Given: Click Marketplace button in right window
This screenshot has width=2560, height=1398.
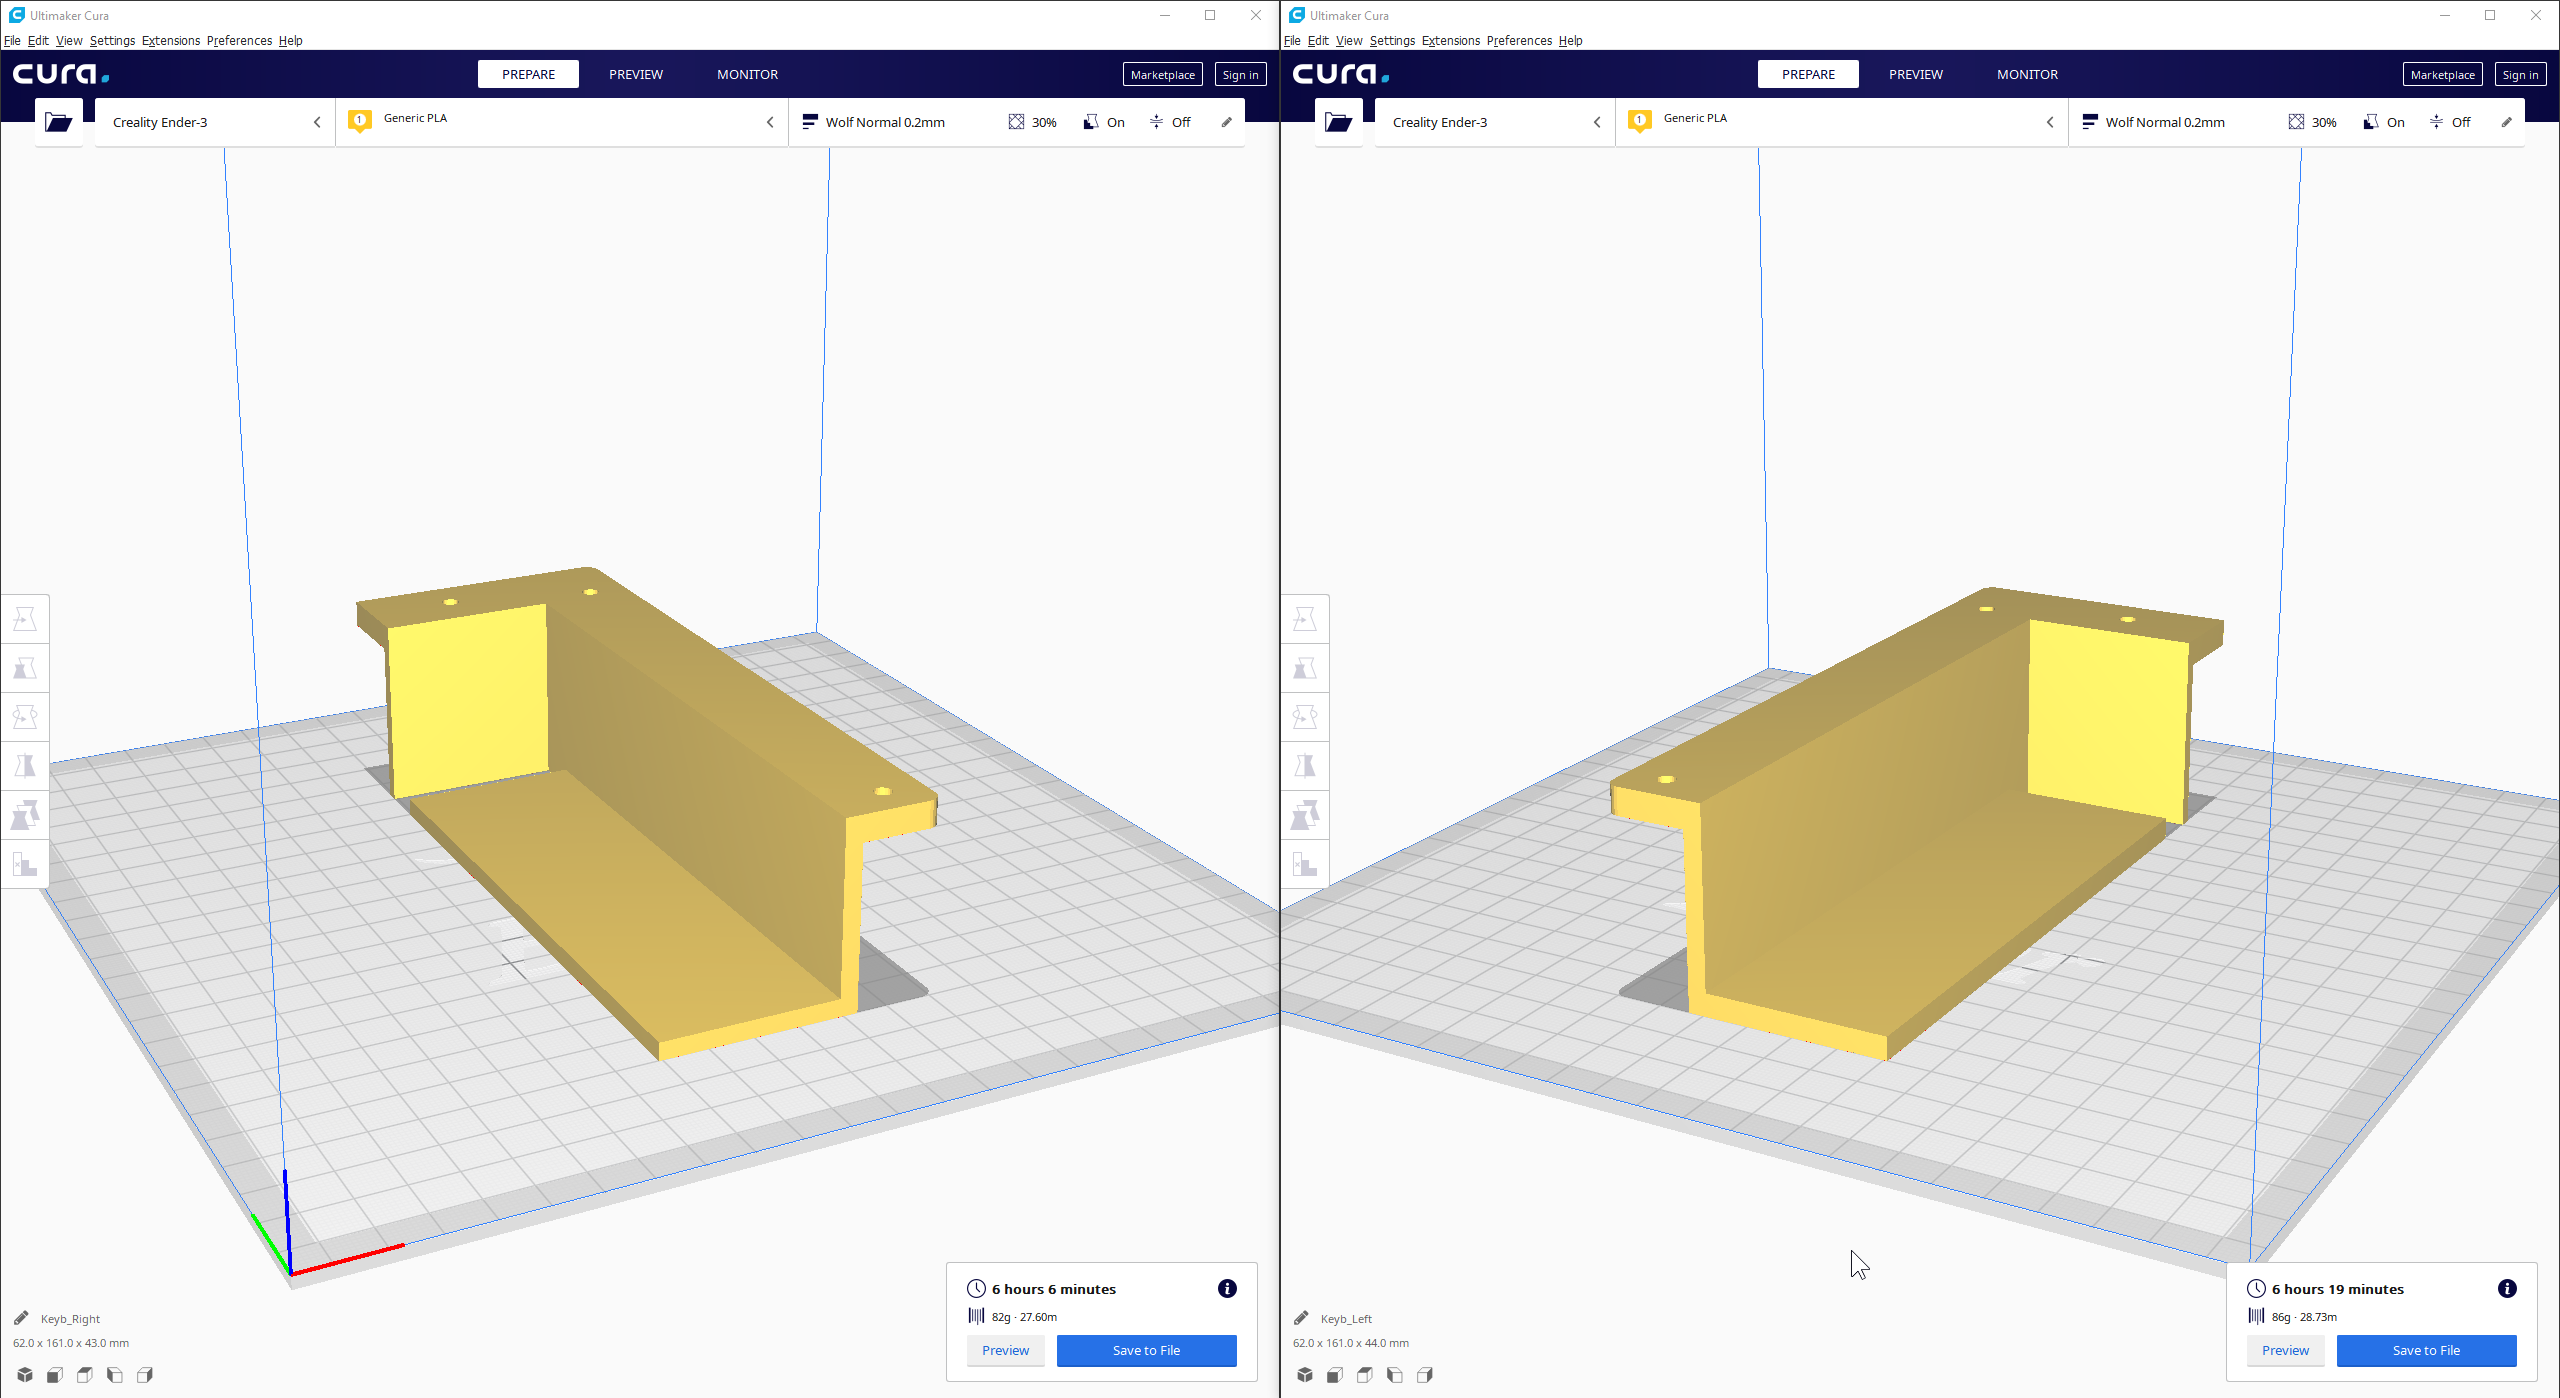Looking at the screenshot, I should point(2443,75).
